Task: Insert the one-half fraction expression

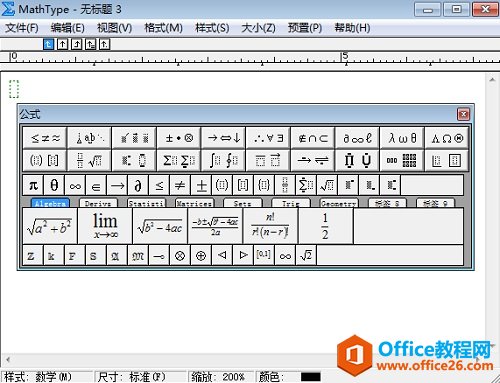Action: [x=326, y=226]
